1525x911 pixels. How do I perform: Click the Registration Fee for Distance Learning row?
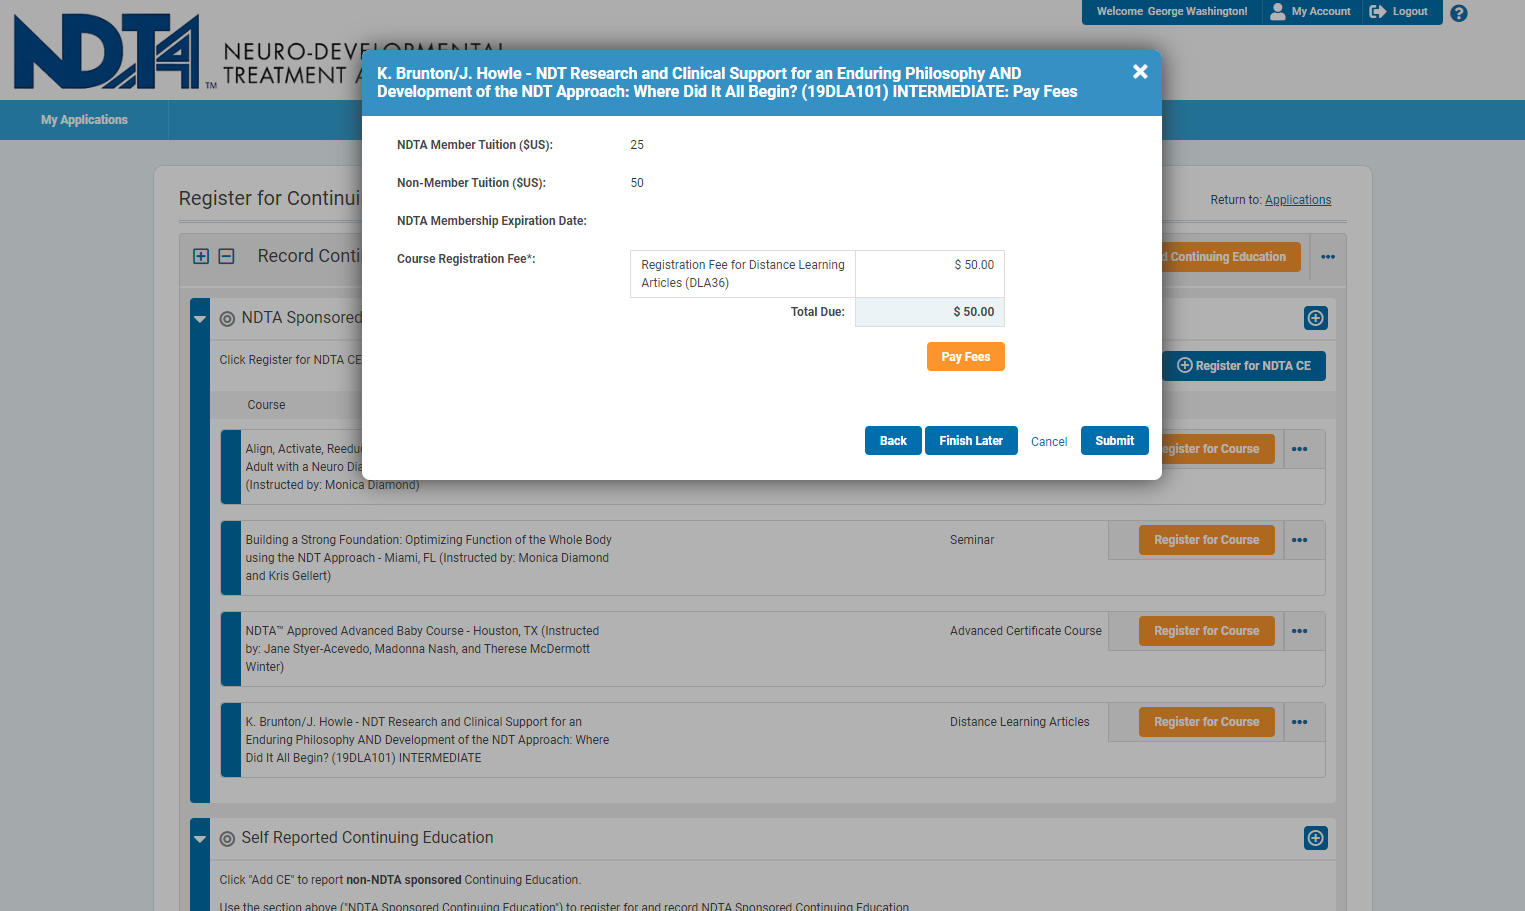(x=817, y=274)
